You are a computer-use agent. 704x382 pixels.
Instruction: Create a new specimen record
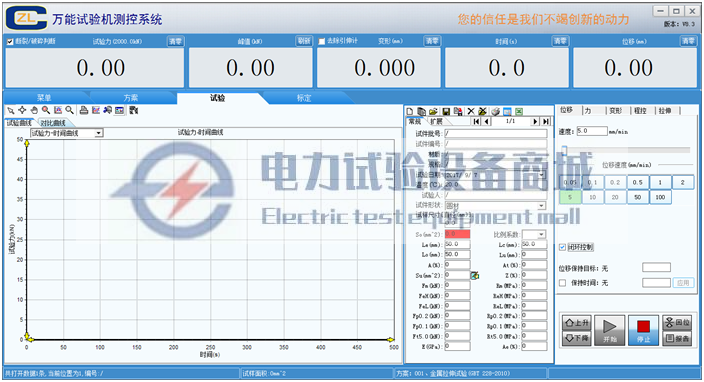(410, 111)
